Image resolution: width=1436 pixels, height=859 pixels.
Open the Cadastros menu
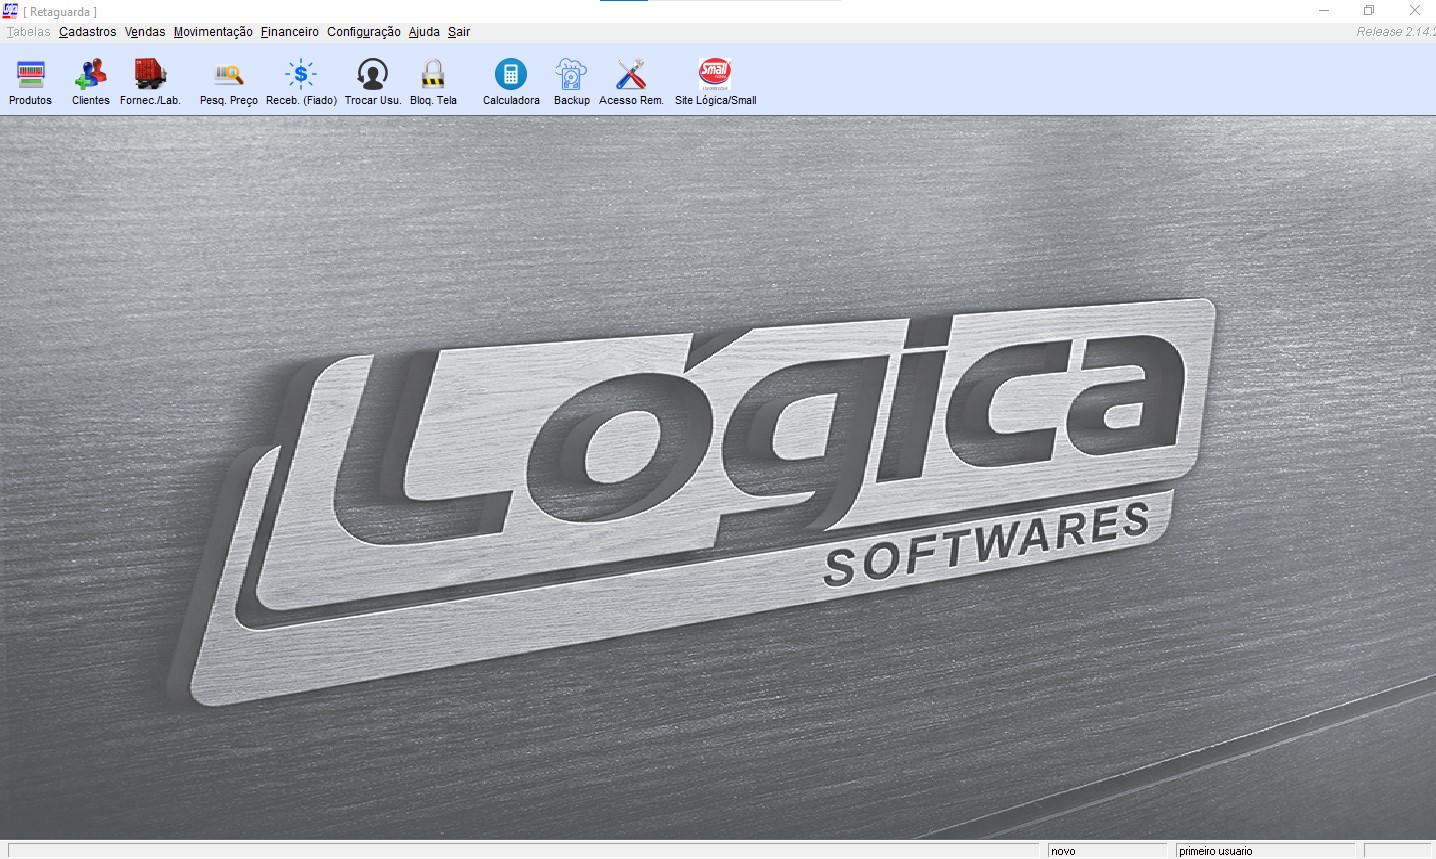[x=87, y=32]
